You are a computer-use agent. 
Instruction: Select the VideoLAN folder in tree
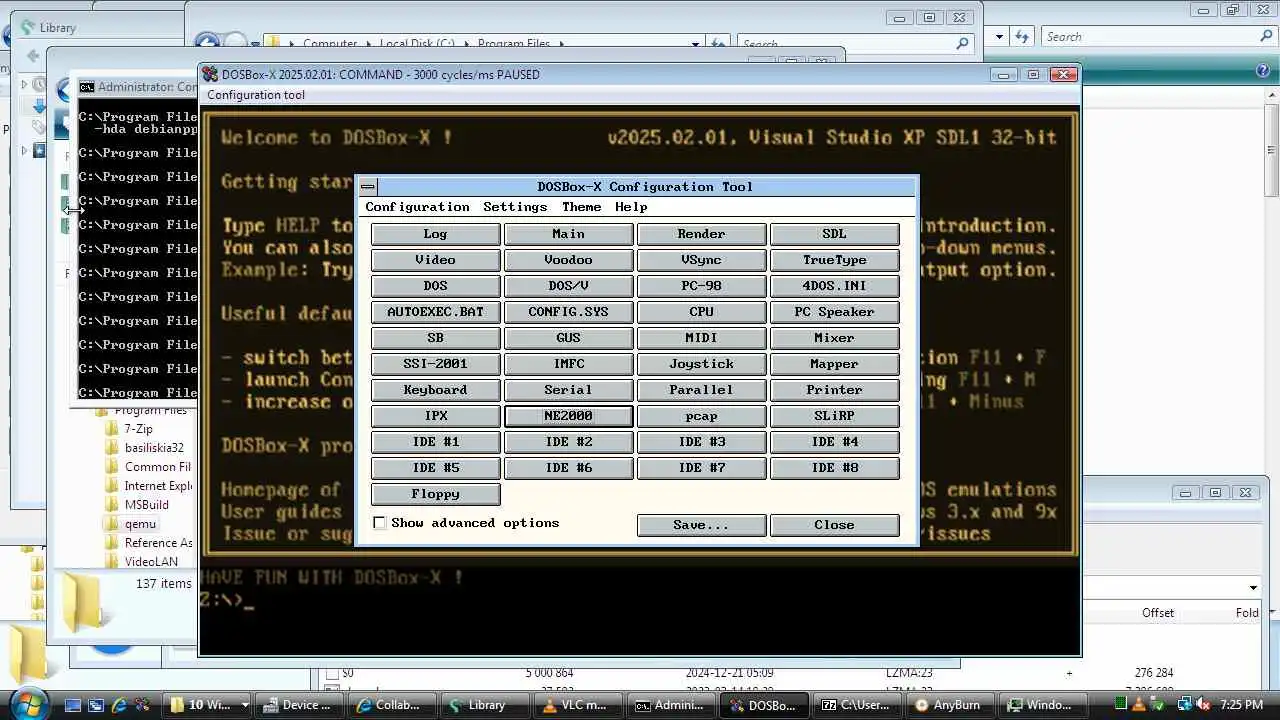151,562
